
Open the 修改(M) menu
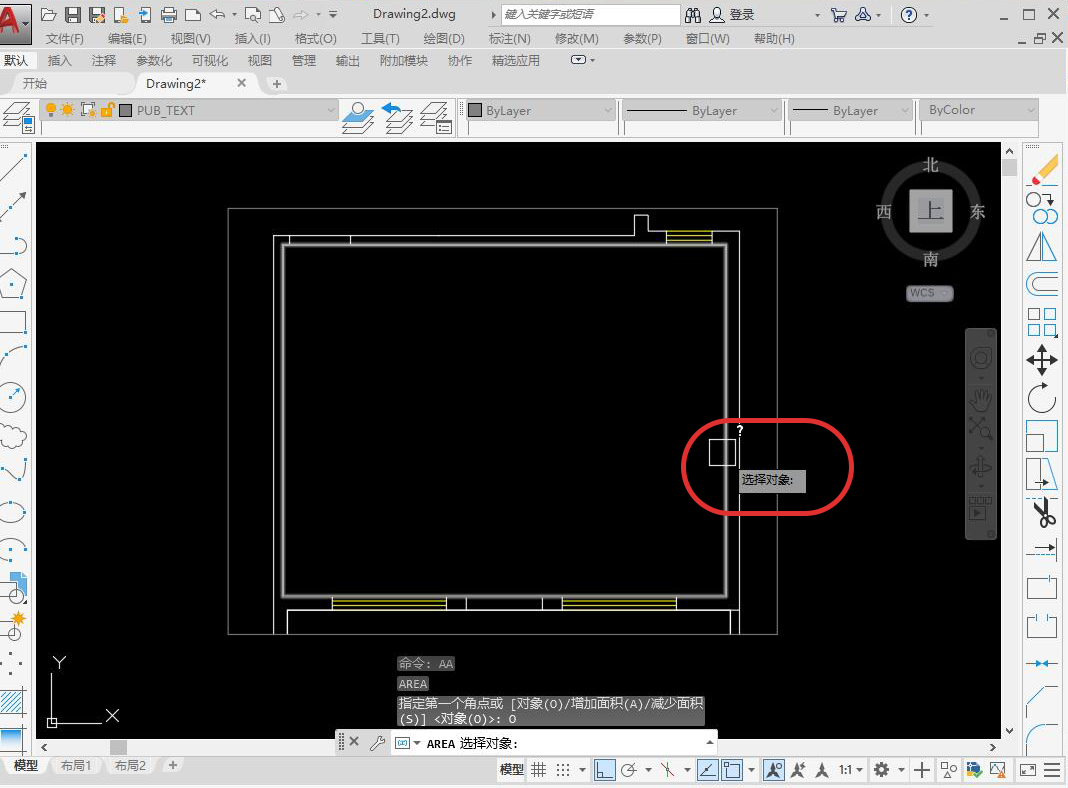(x=576, y=39)
